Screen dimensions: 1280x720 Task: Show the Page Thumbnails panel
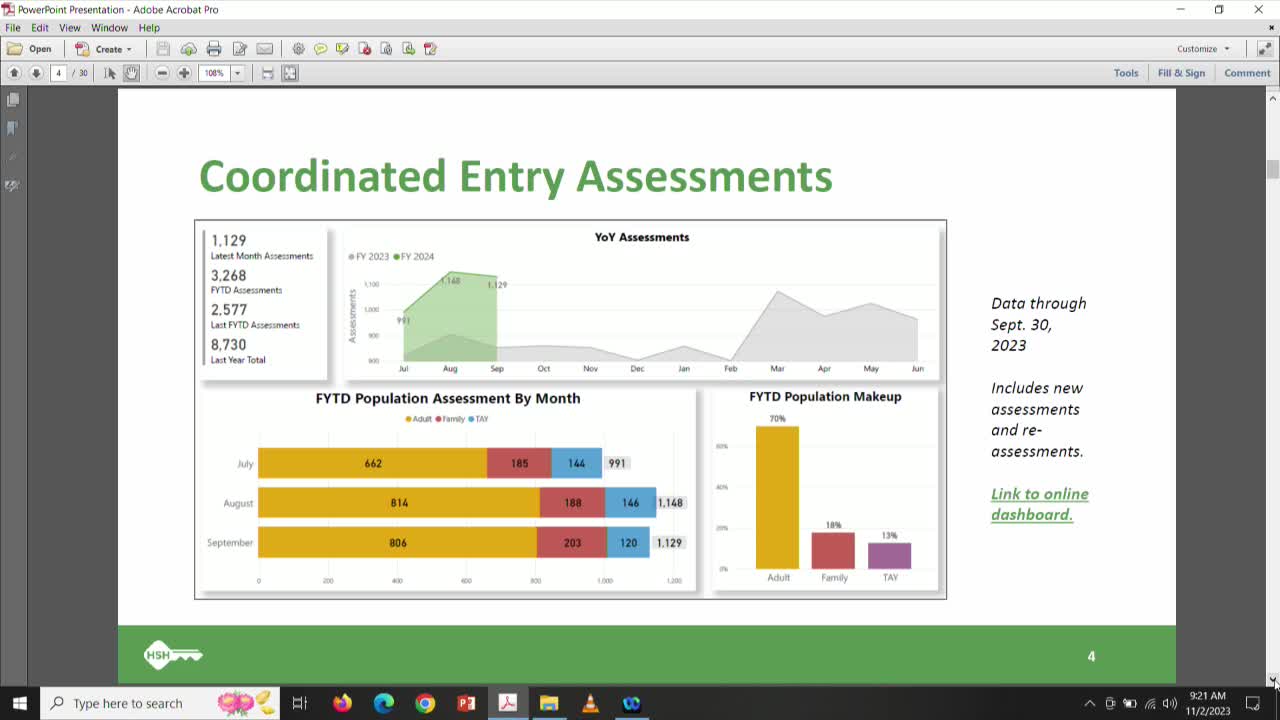pos(13,100)
